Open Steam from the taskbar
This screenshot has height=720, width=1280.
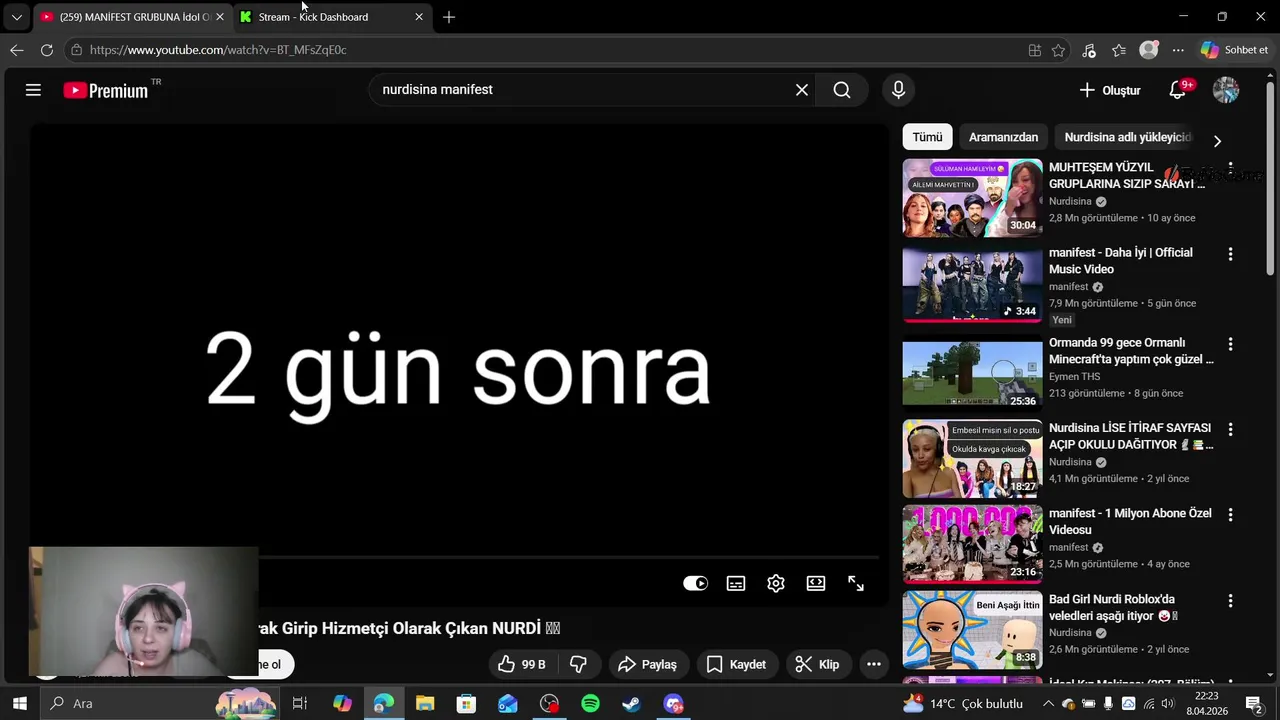point(632,704)
